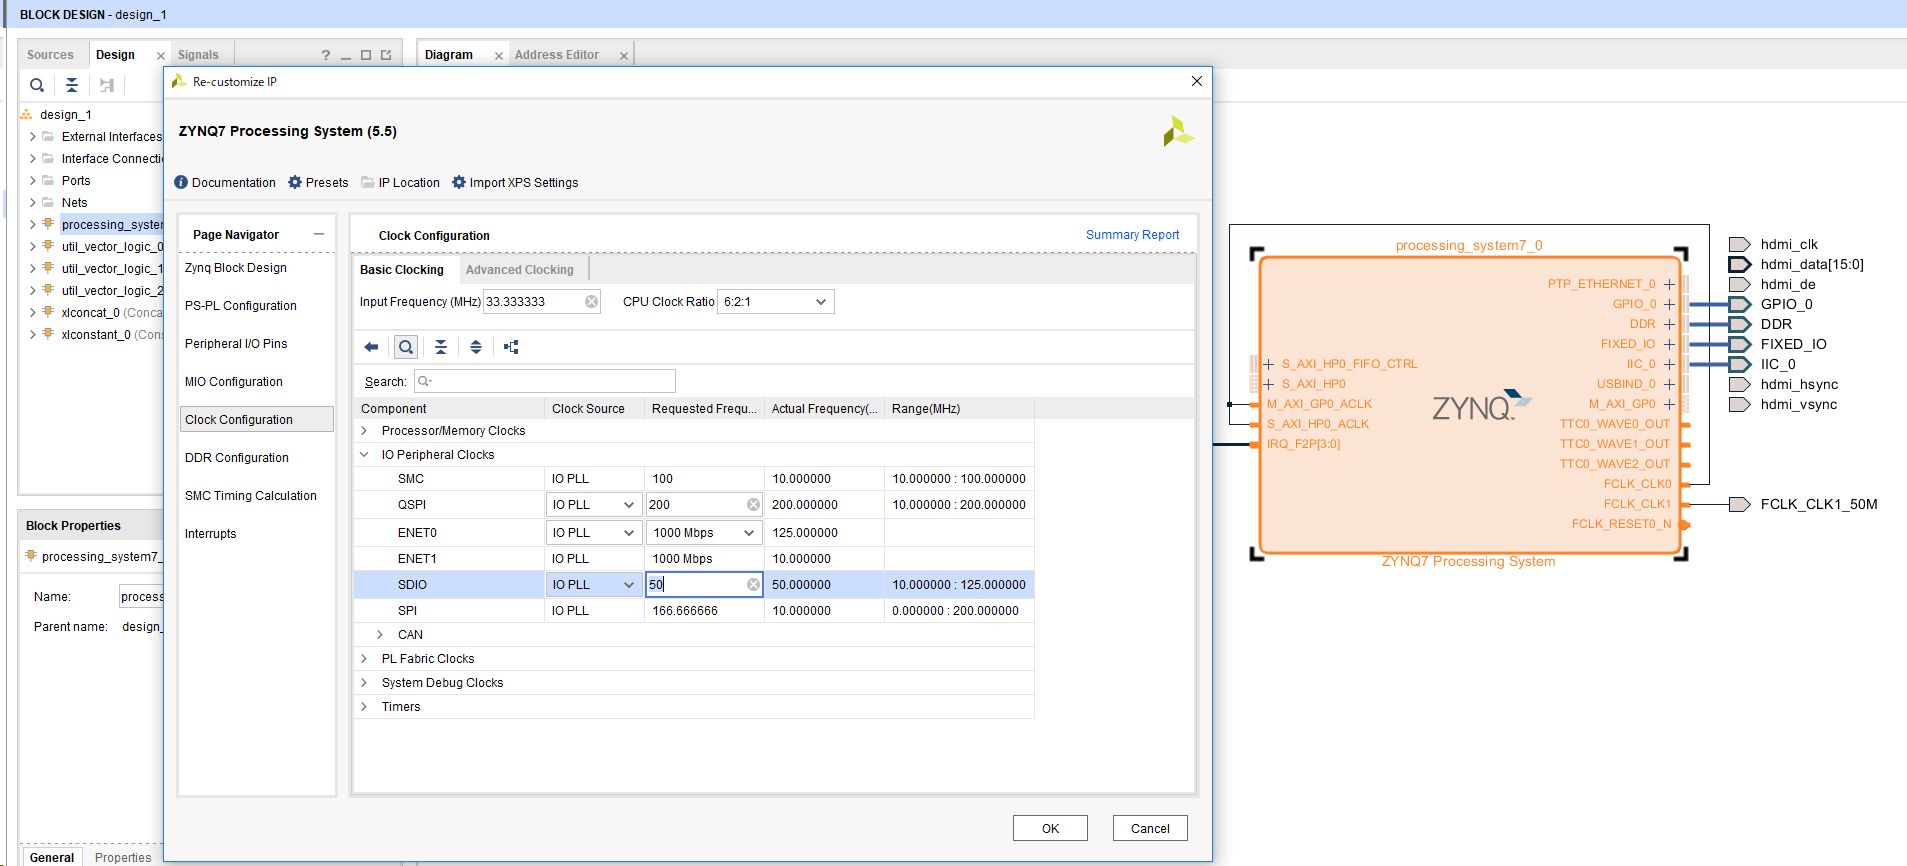The image size is (1907, 866).
Task: Expand all rows in clock configuration table
Action: pos(476,347)
